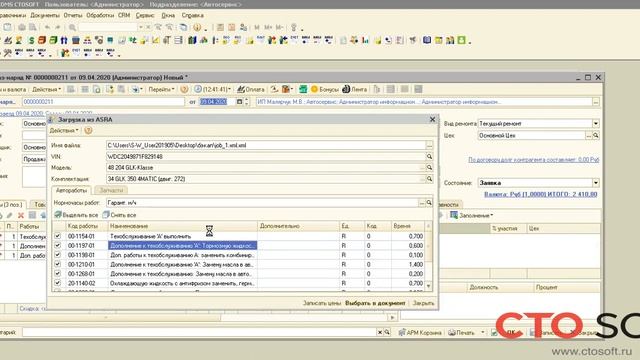640x360 pixels.
Task: Uncheck the work row 00-1268-01
Action: [58, 273]
